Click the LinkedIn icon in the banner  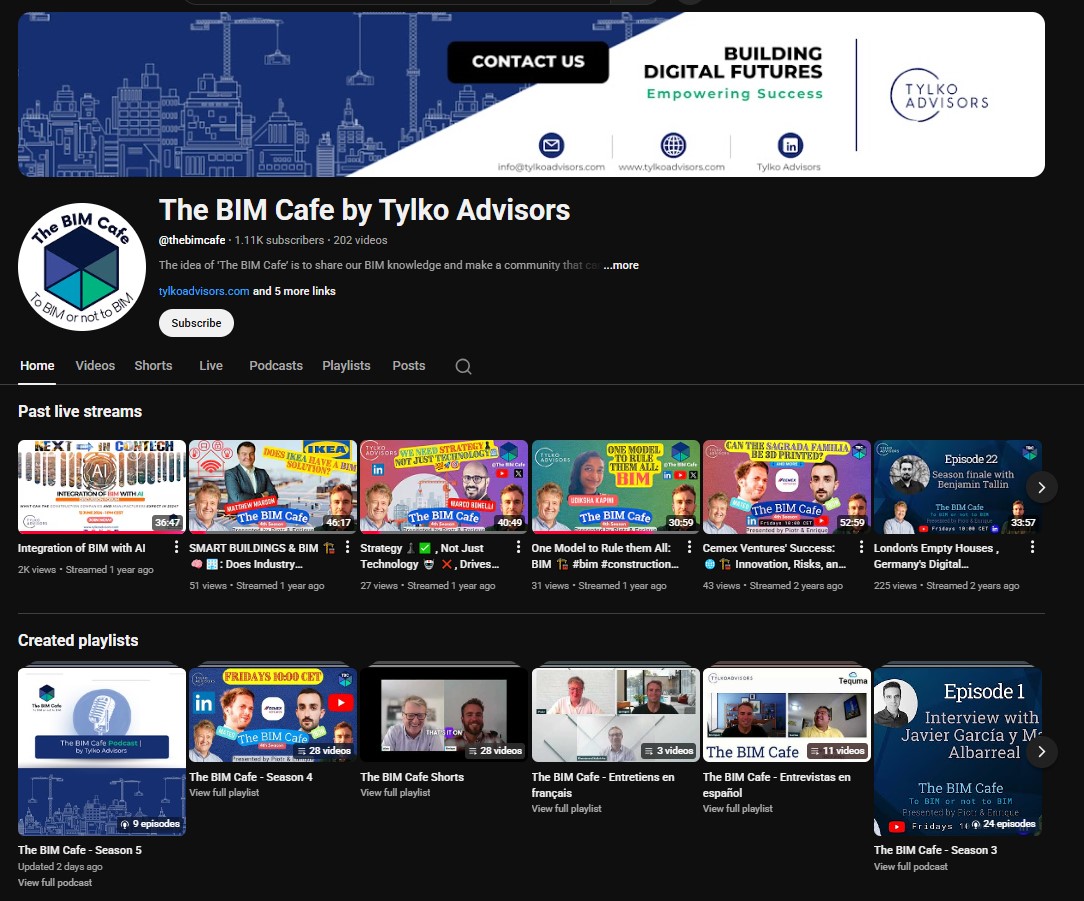click(x=790, y=145)
